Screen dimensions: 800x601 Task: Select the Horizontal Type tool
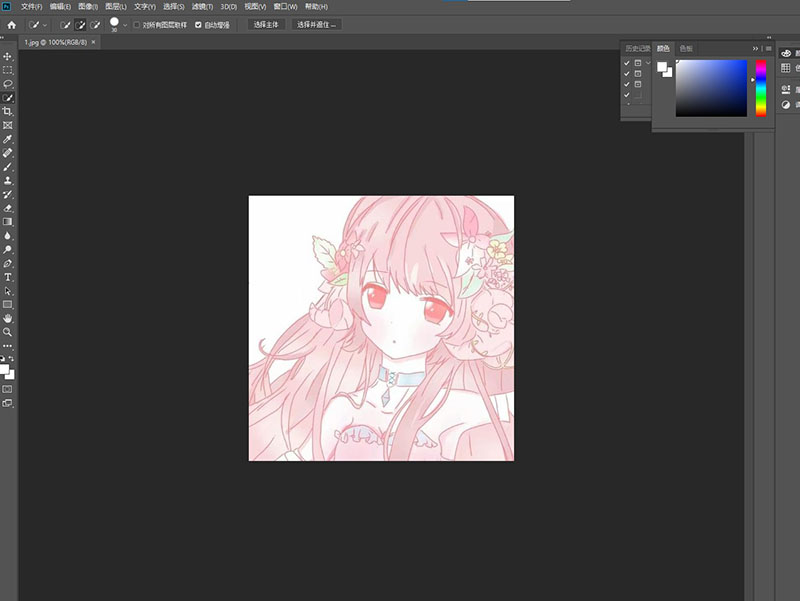click(8, 276)
